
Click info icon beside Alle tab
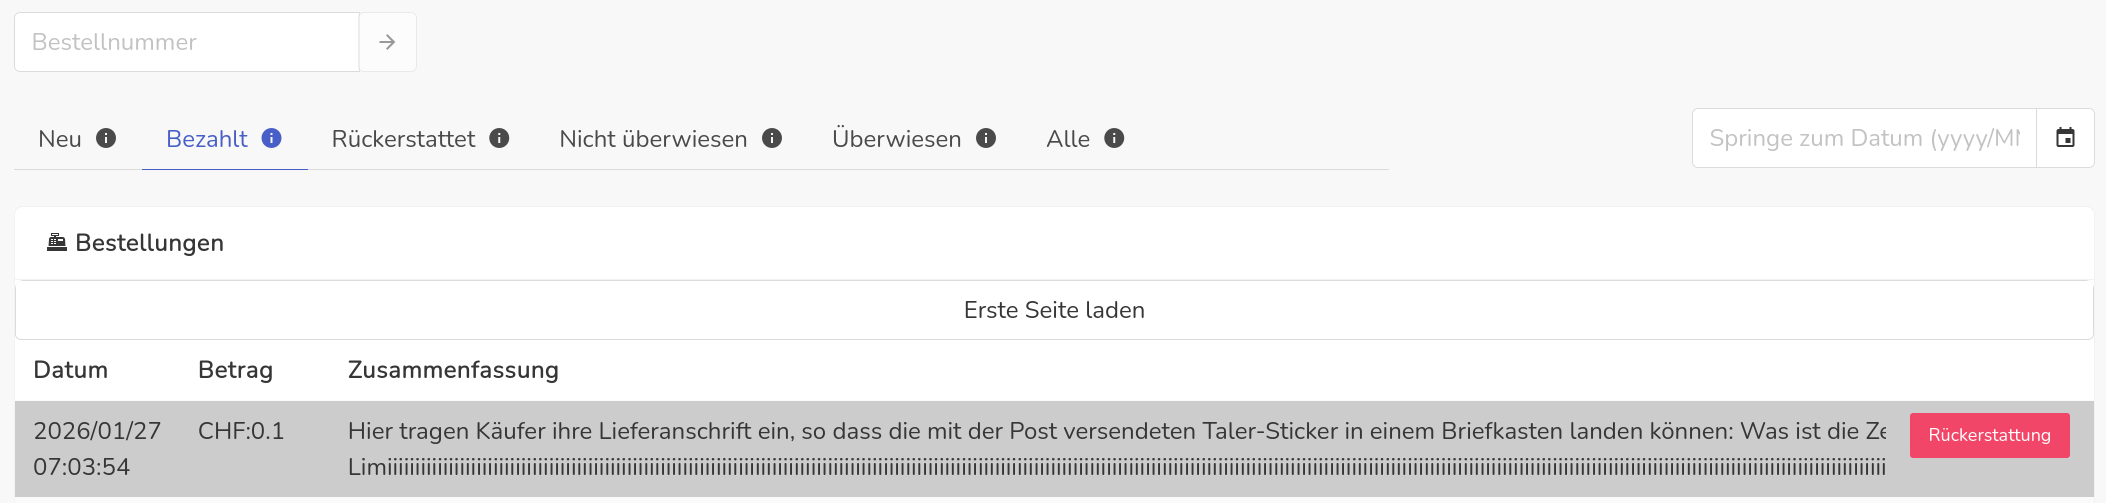point(1114,138)
